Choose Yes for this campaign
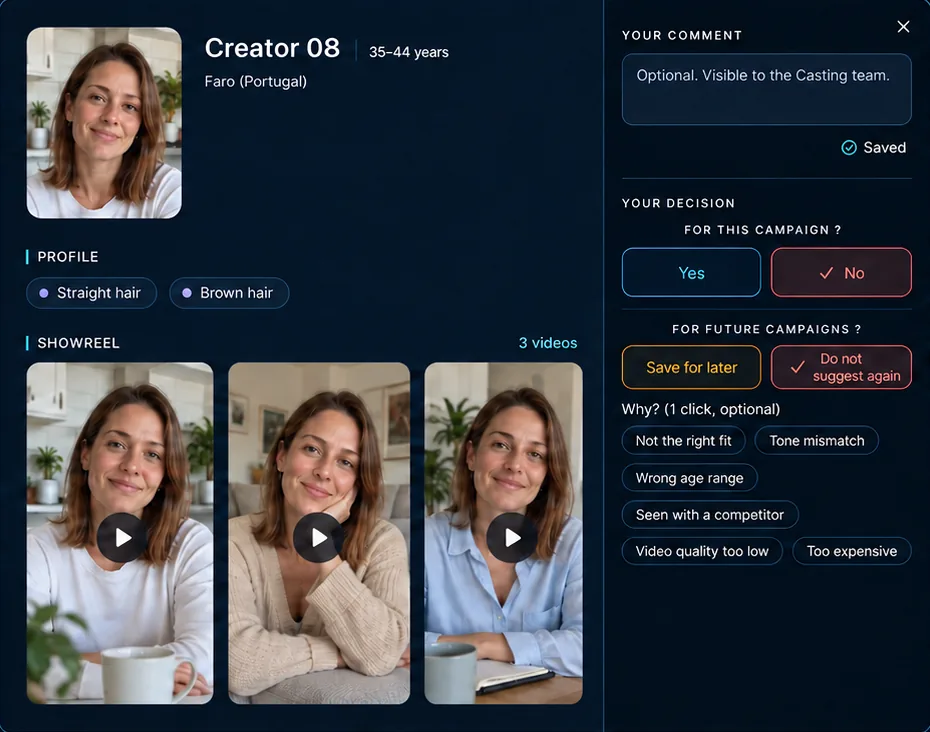The image size is (930, 732). click(691, 272)
